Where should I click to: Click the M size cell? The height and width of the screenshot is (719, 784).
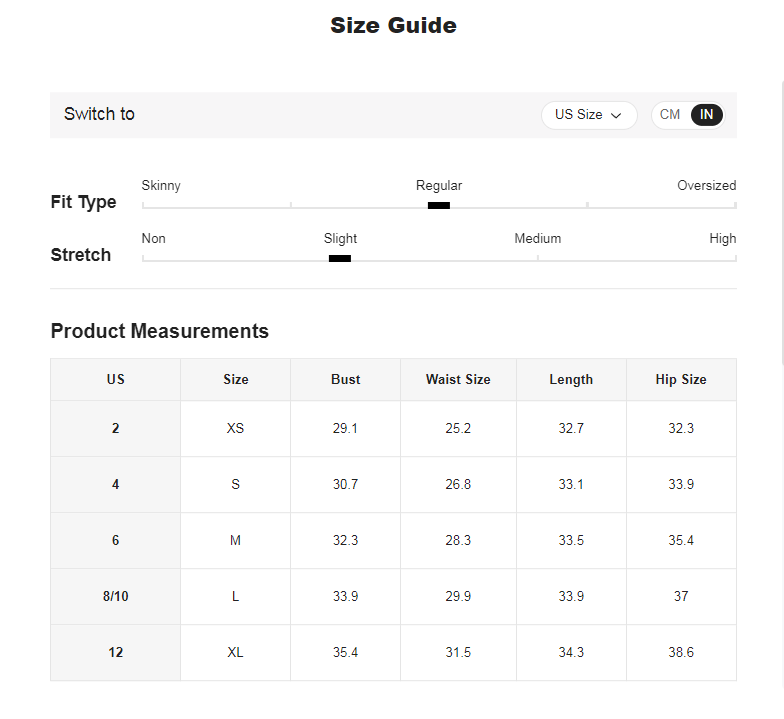point(235,540)
